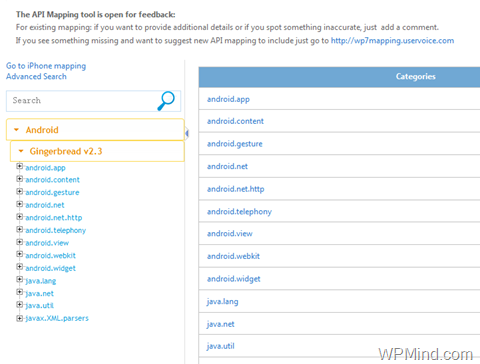Select android.view in the sidebar tree

[47, 243]
